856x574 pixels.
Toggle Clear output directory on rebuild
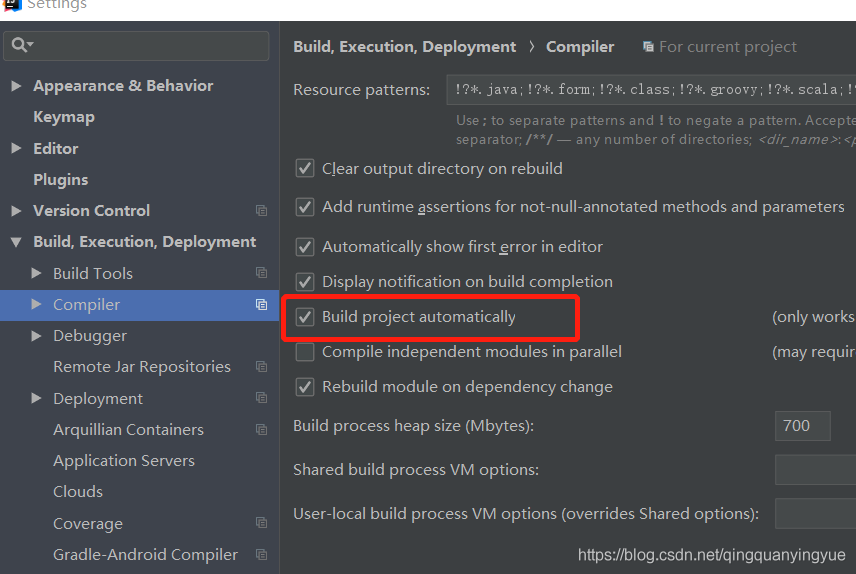pyautogui.click(x=305, y=168)
